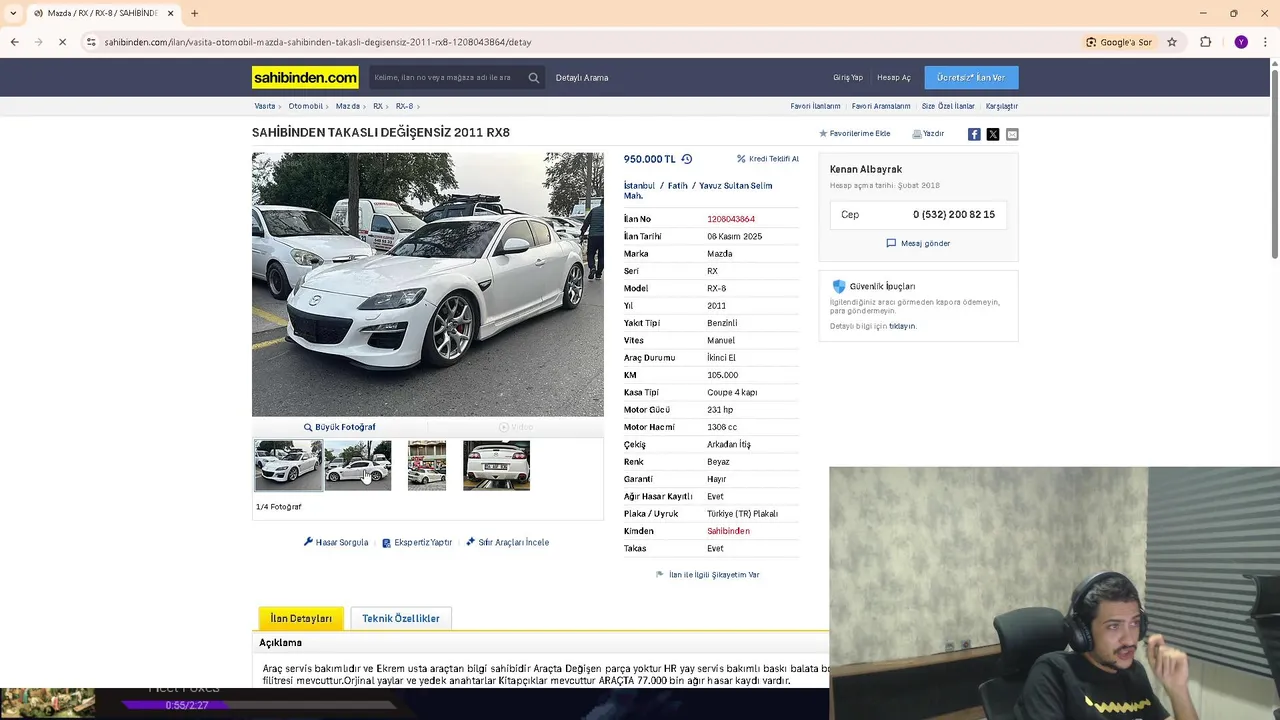1280x720 pixels.
Task: Open Karşılaştır menu item
Action: click(1001, 106)
